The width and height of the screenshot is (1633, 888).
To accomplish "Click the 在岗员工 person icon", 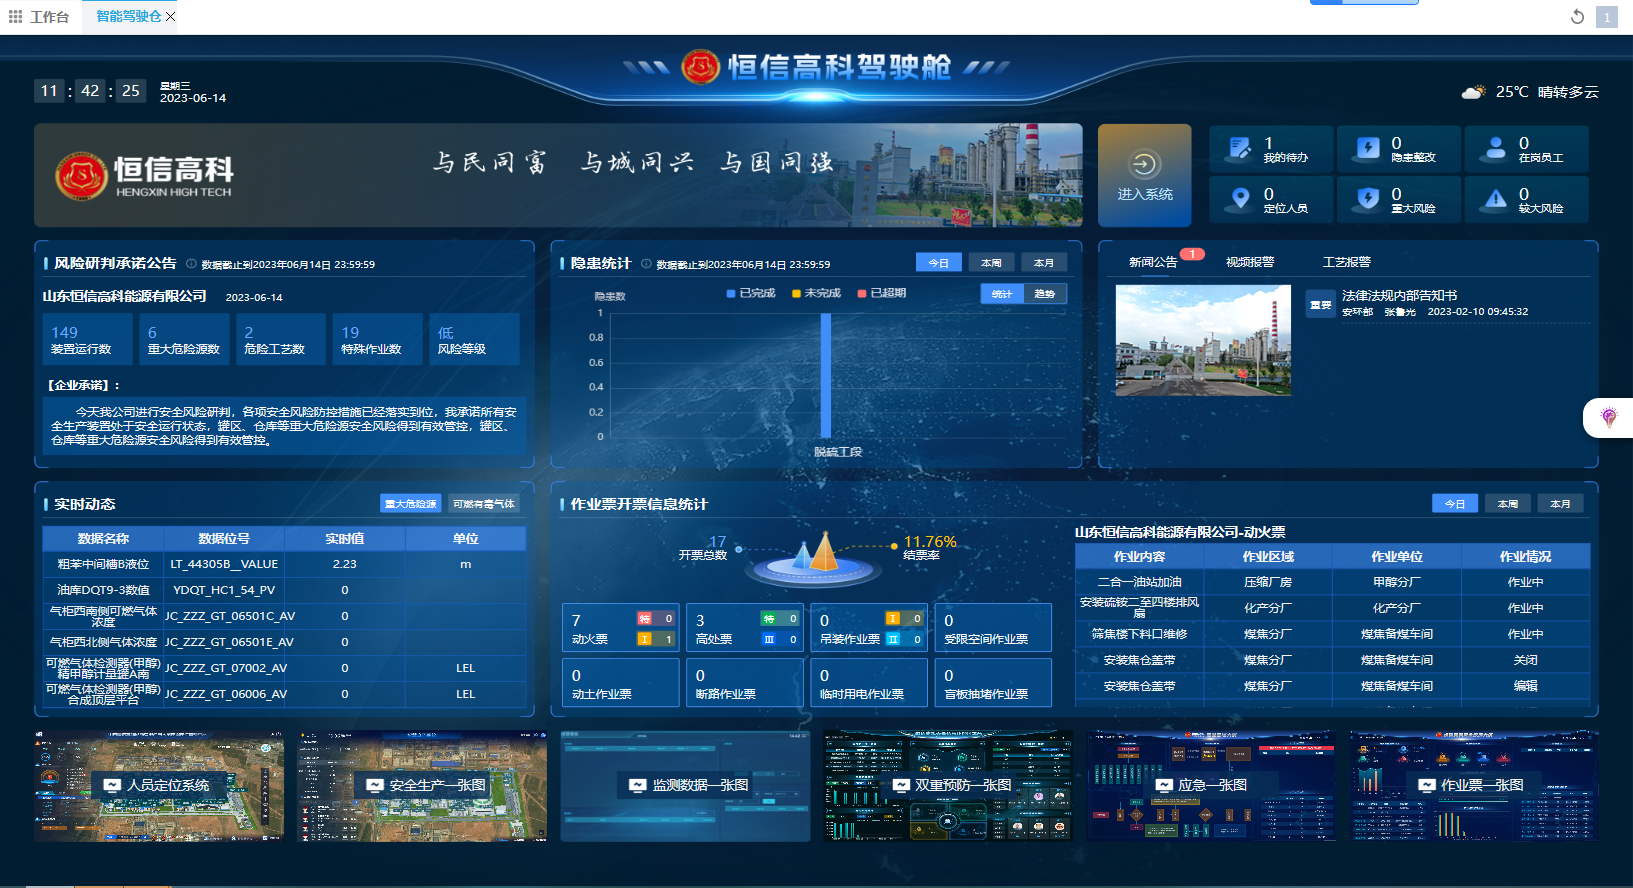I will (1495, 149).
